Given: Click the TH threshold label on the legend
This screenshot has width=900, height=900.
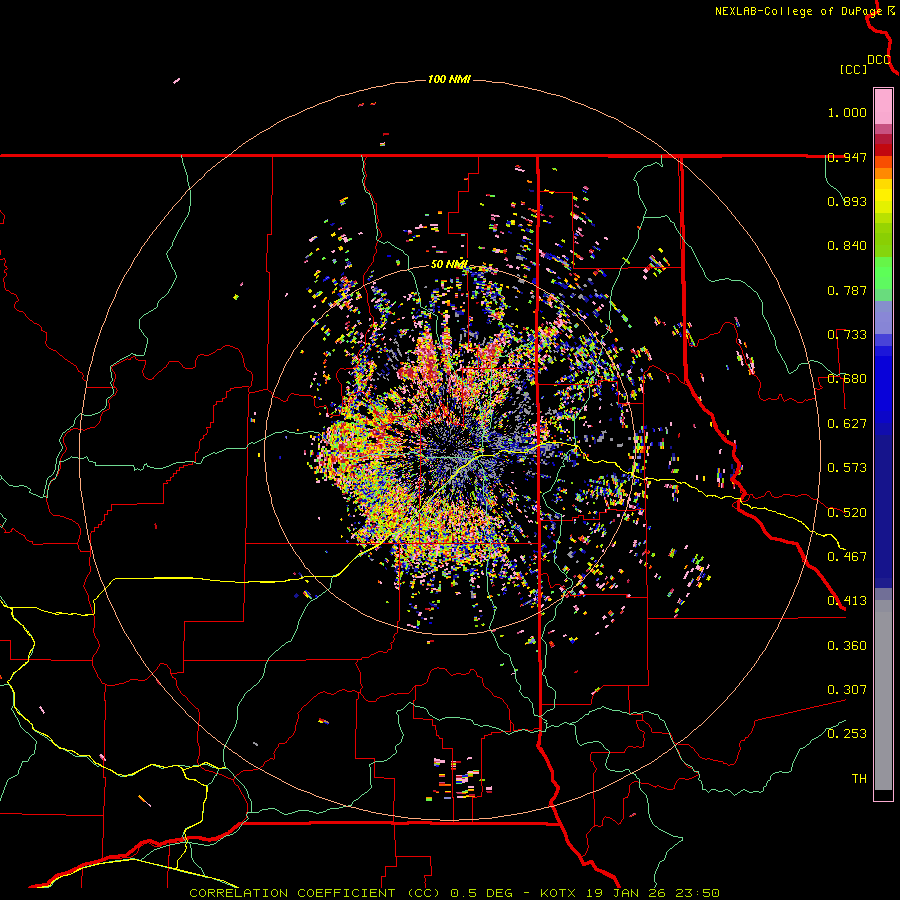Looking at the screenshot, I should (x=859, y=779).
